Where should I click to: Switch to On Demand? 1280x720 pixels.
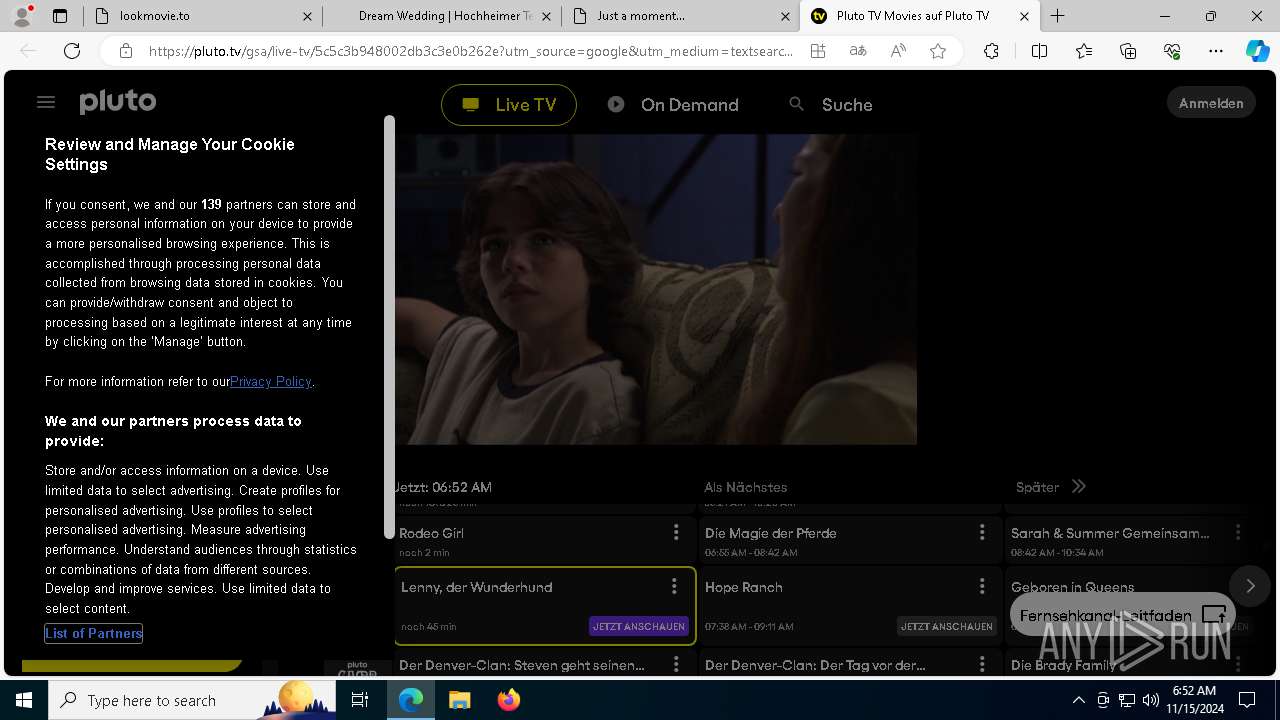673,105
